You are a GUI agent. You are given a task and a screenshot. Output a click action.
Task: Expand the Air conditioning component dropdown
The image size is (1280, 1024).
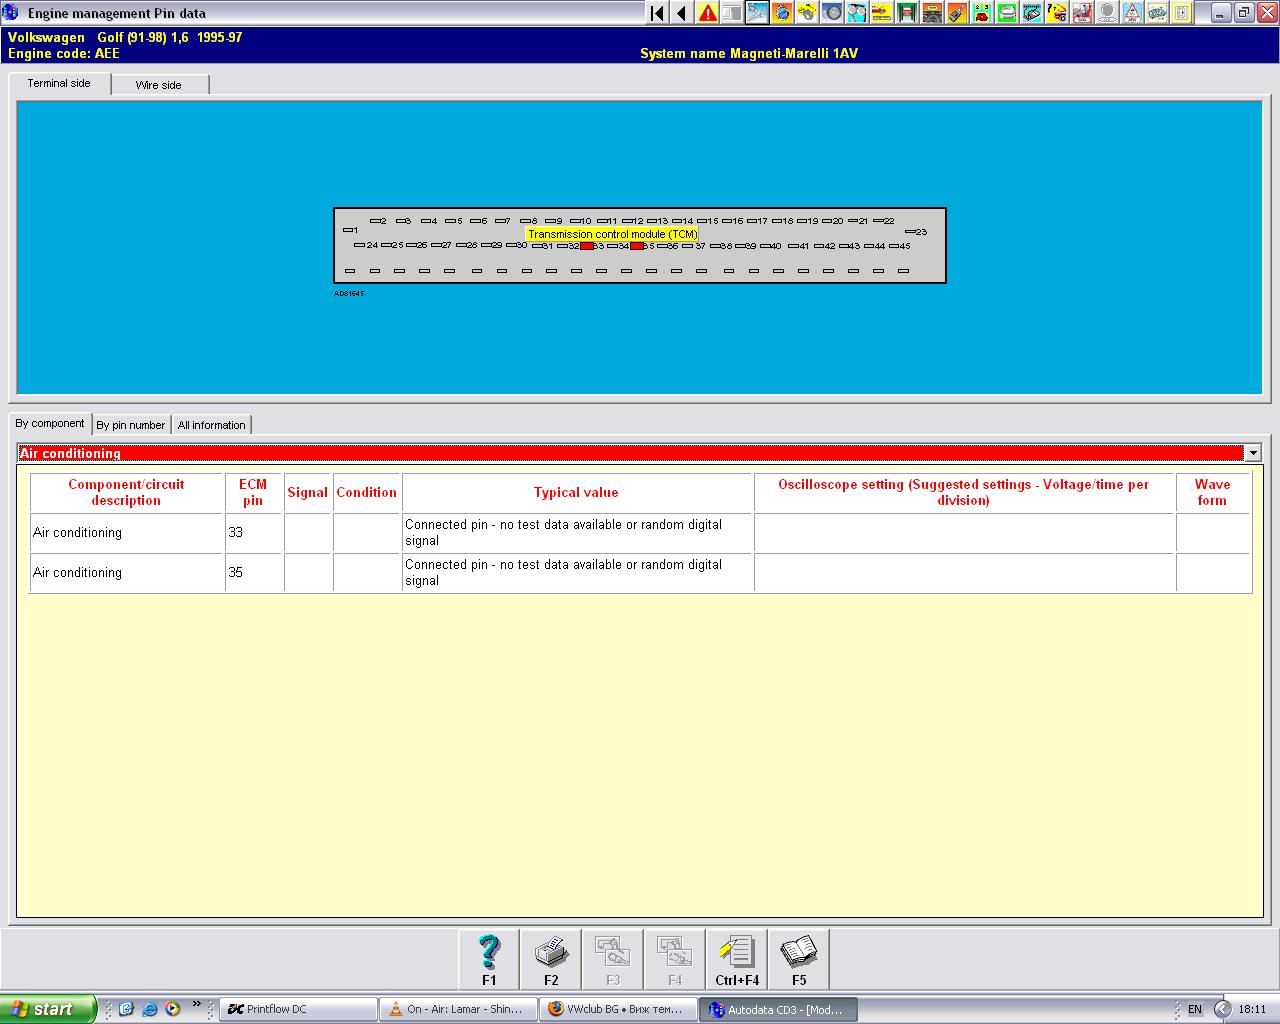tap(1253, 453)
